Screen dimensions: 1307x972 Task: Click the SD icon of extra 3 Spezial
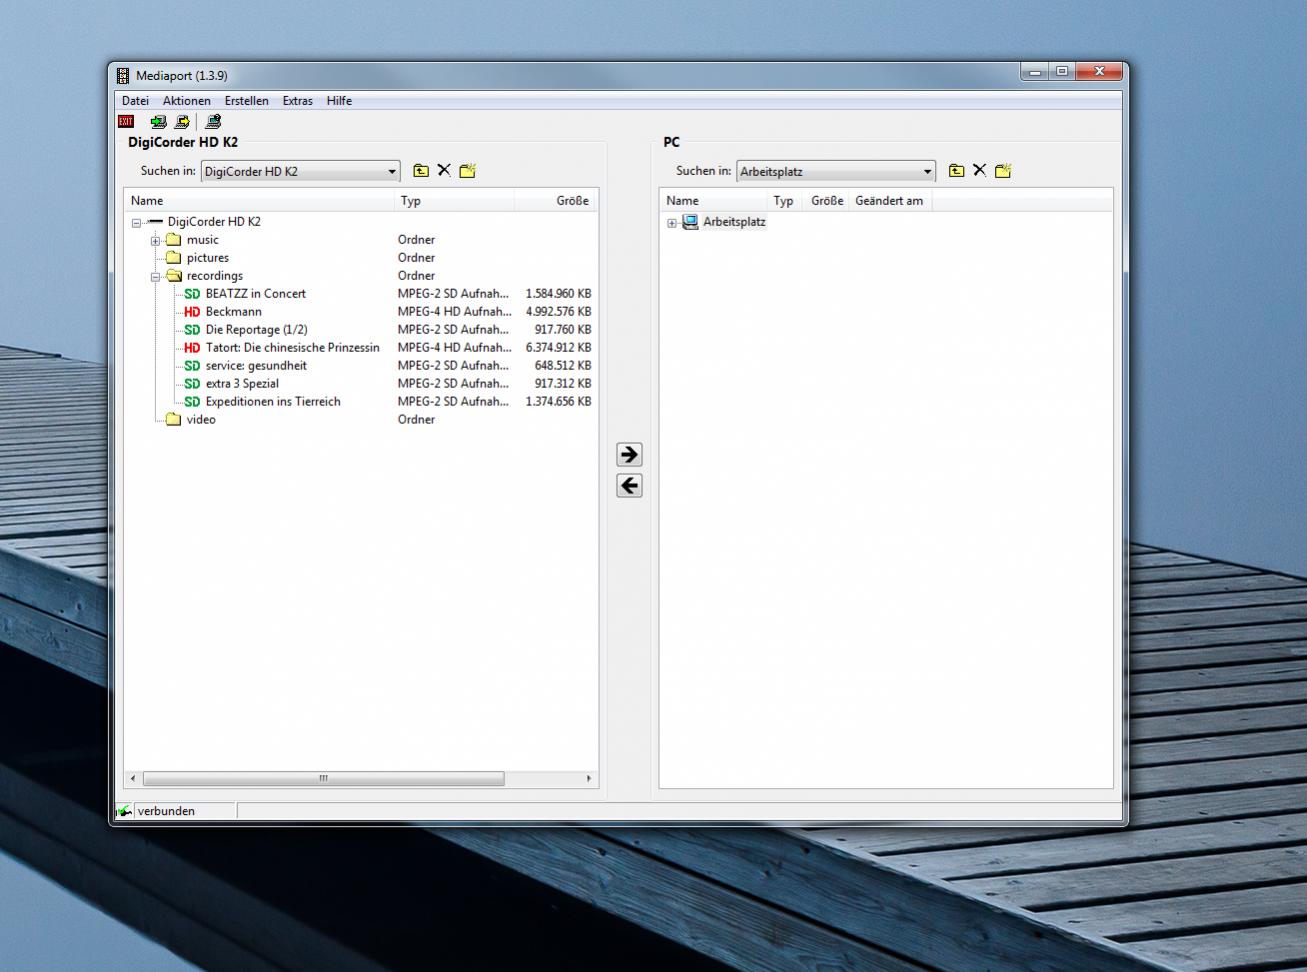coord(192,384)
